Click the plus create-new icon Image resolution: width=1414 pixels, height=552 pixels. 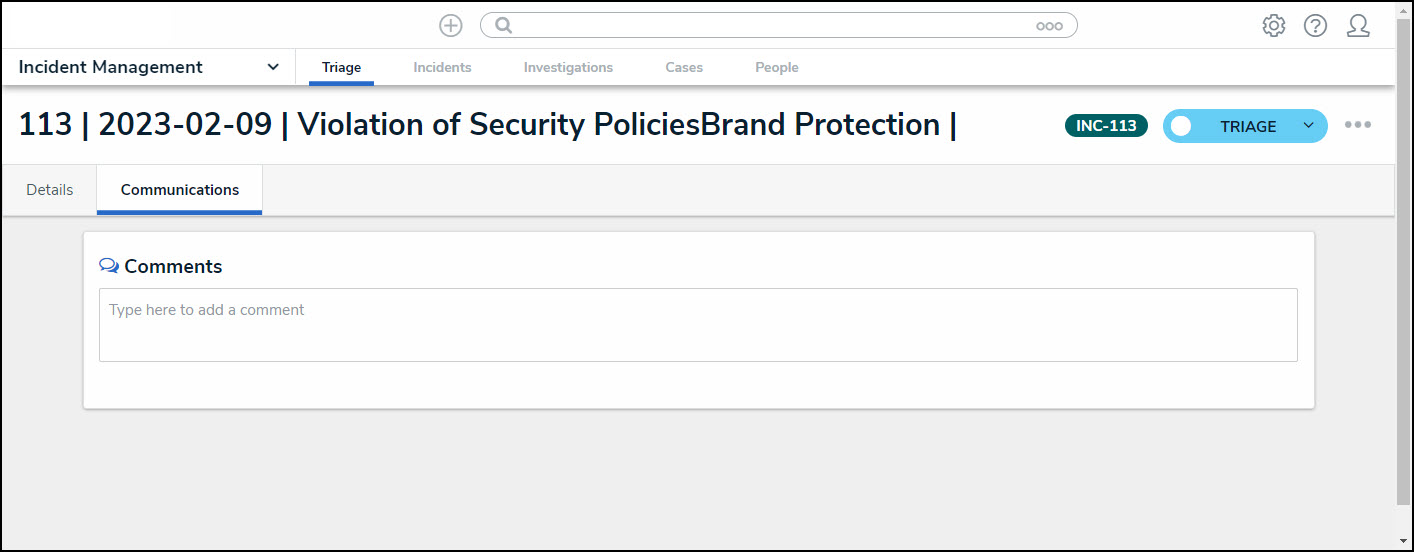click(451, 26)
